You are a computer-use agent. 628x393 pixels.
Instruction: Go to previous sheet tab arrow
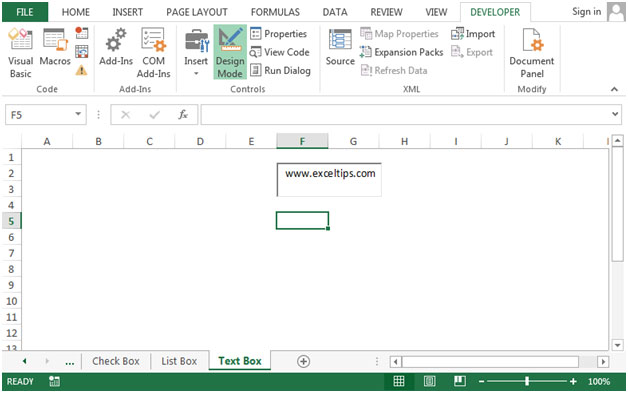coord(25,361)
